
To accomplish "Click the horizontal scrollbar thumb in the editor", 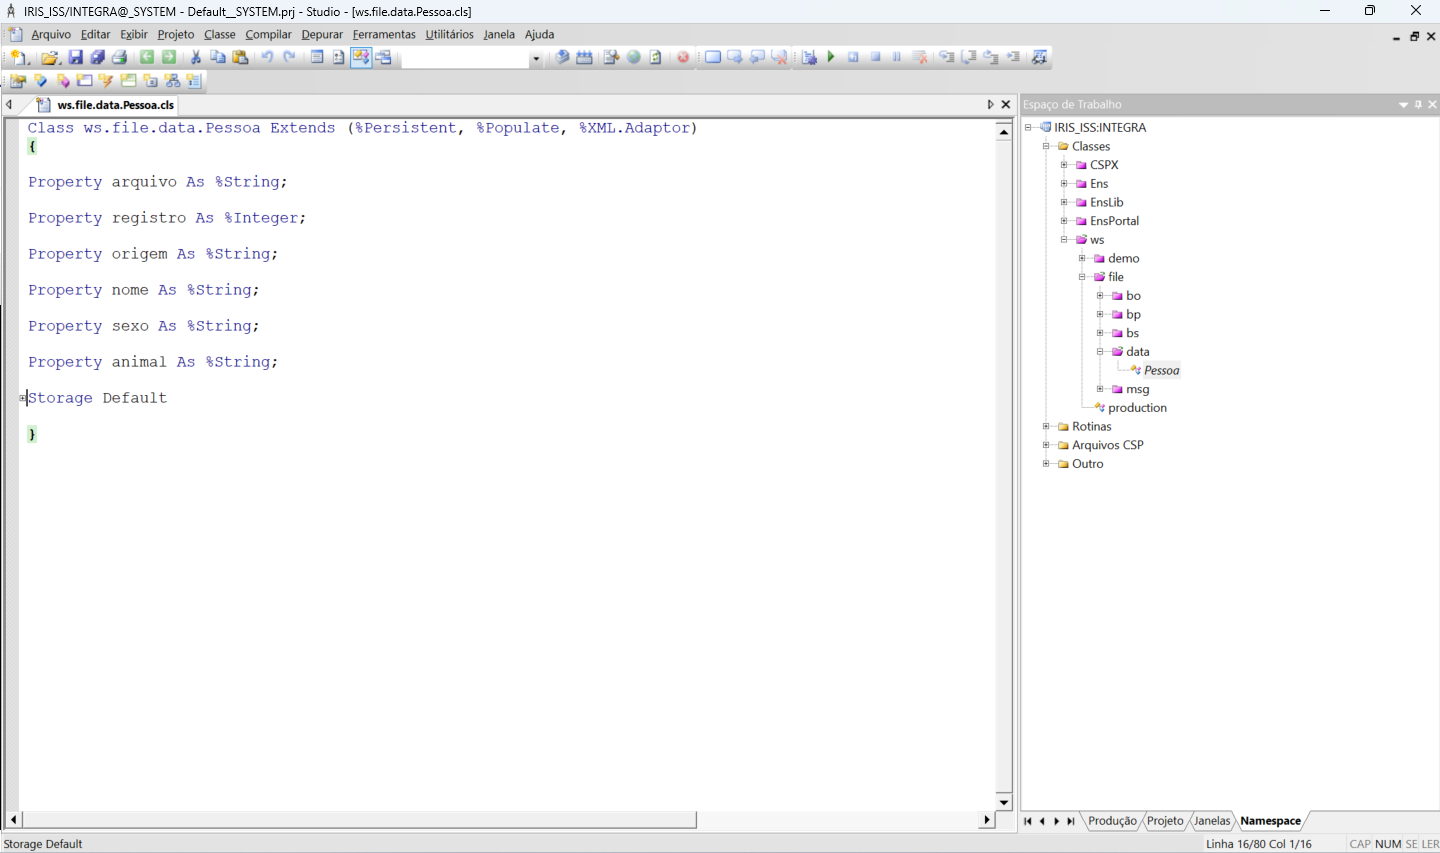I will click(360, 820).
